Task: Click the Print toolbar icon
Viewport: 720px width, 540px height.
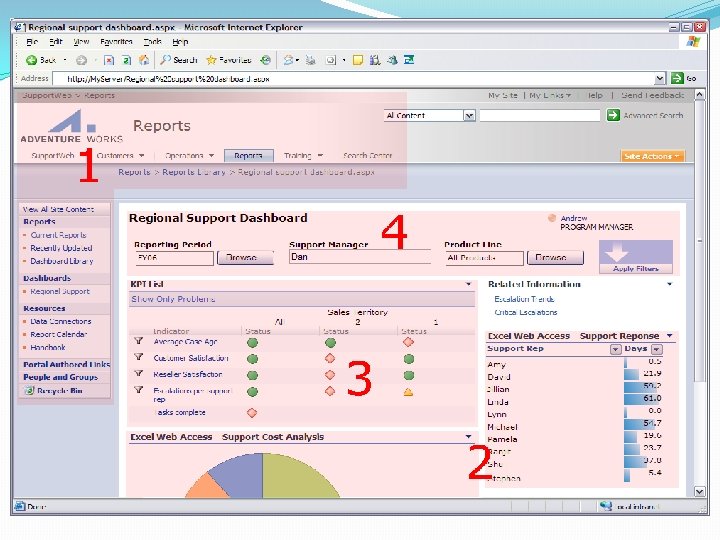Action: coord(311,60)
